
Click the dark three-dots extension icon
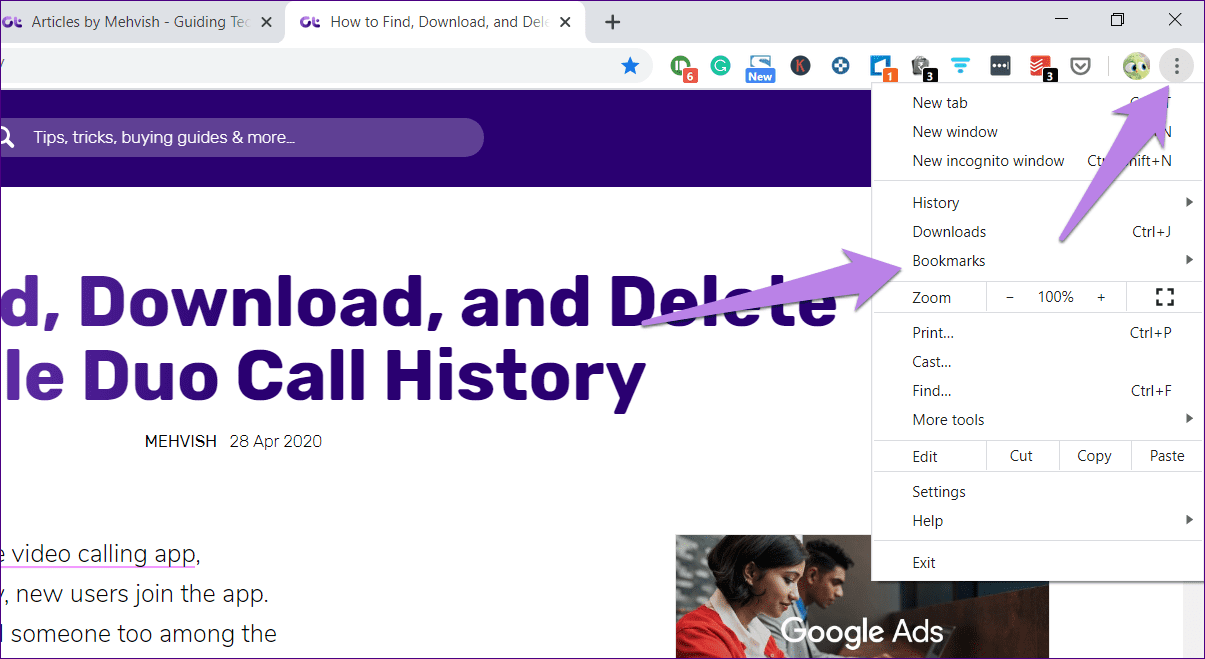click(1000, 66)
